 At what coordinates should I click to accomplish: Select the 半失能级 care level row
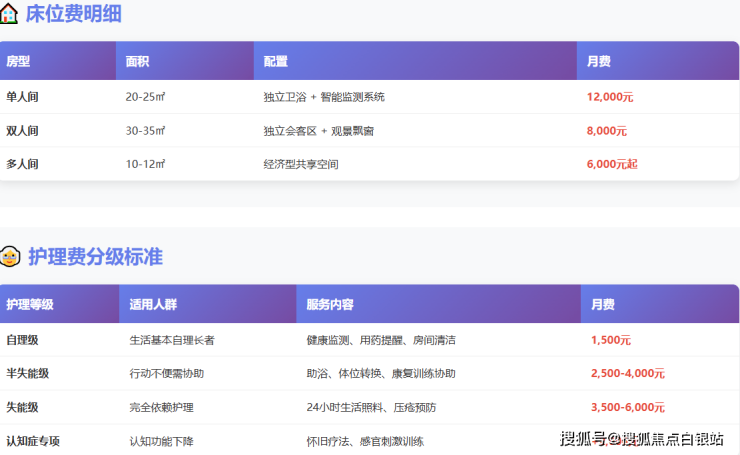pos(27,374)
